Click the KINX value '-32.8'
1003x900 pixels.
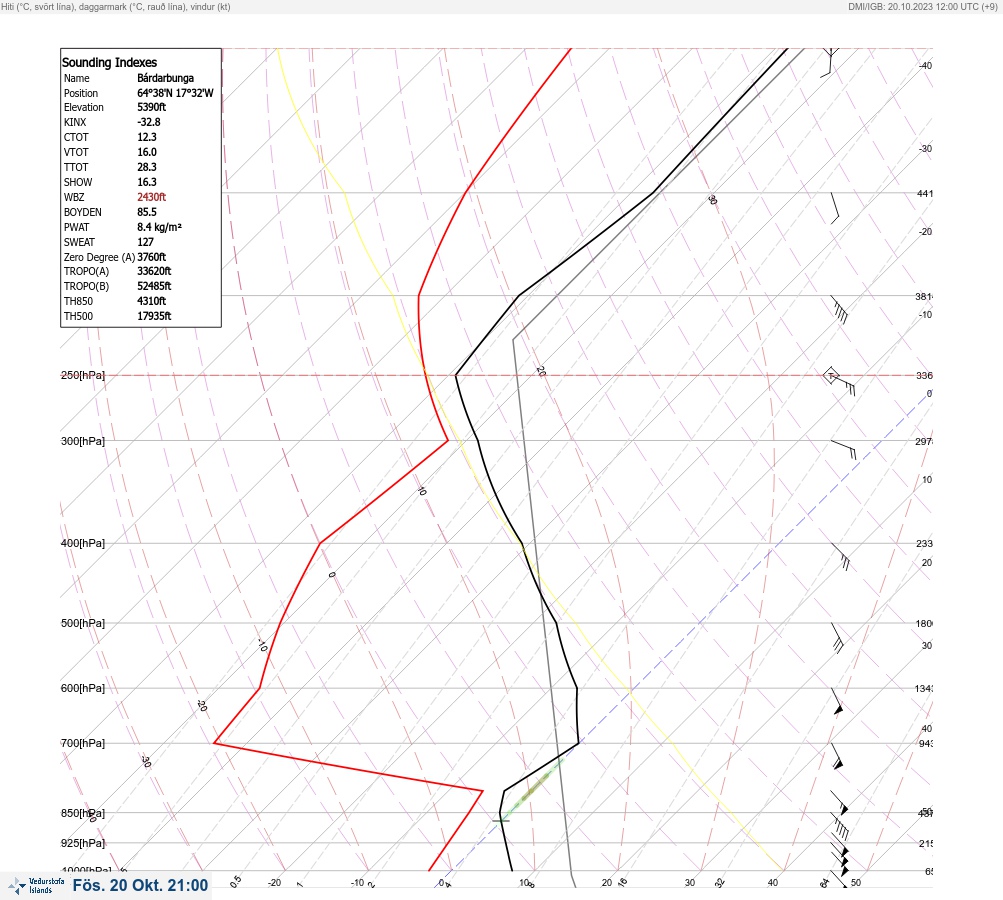(149, 122)
